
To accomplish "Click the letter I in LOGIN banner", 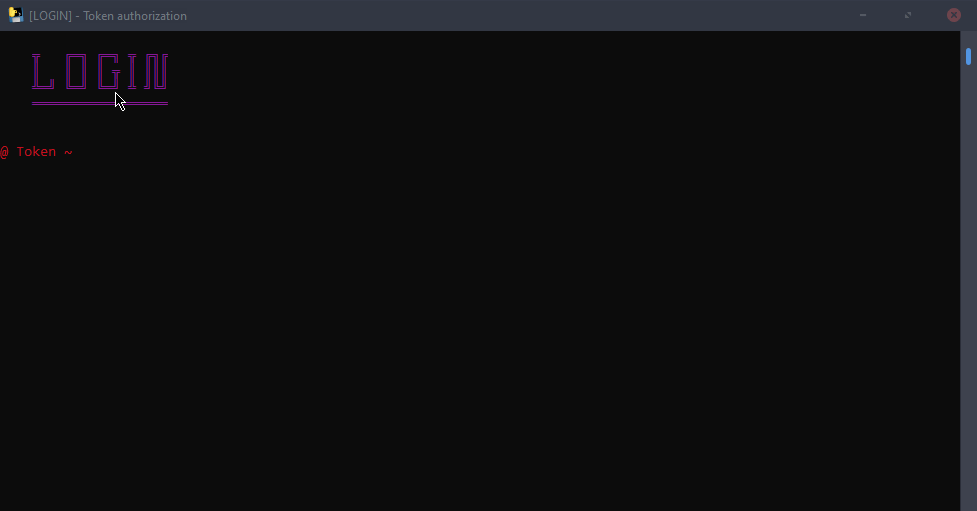I will tap(132, 72).
